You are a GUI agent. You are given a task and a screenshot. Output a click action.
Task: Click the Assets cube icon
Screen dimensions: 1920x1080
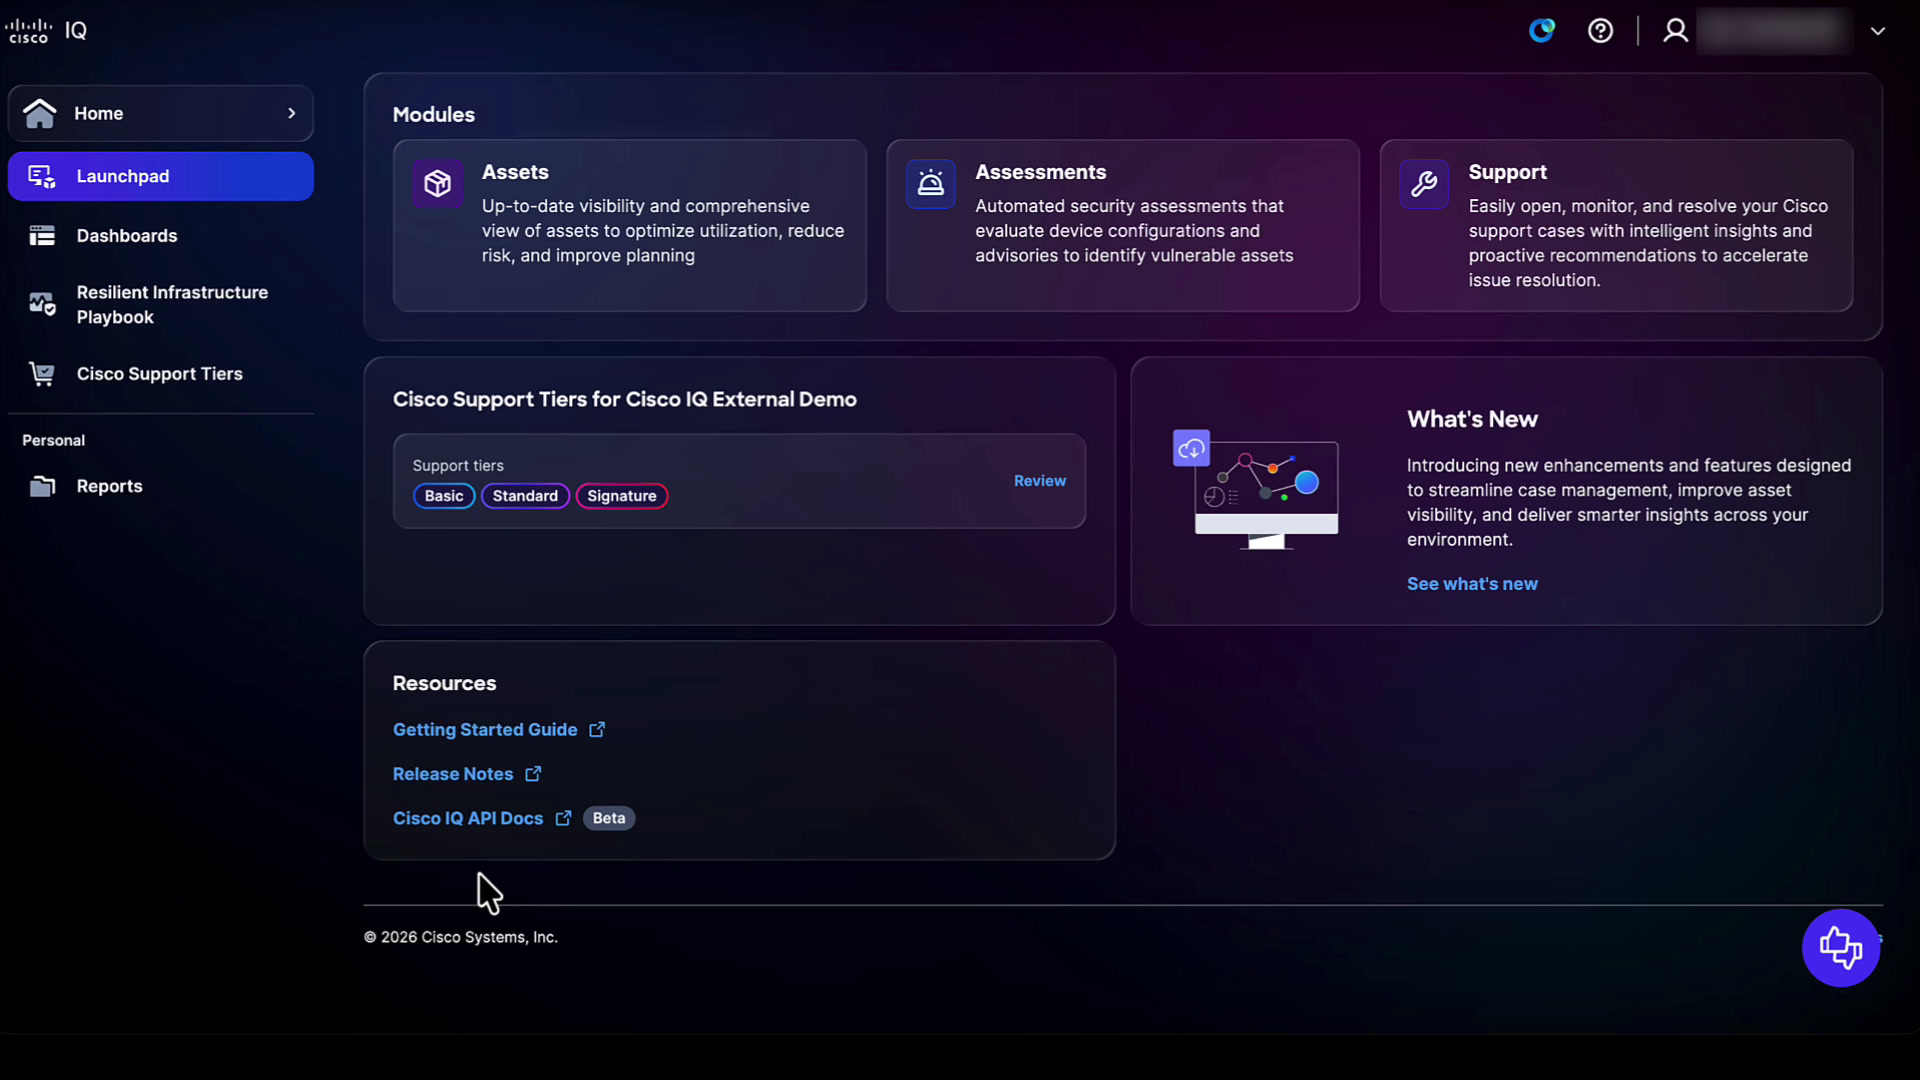click(x=437, y=184)
